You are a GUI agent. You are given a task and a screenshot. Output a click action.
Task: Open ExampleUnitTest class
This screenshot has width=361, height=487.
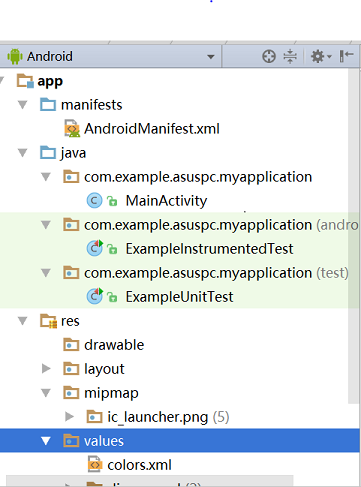[179, 297]
